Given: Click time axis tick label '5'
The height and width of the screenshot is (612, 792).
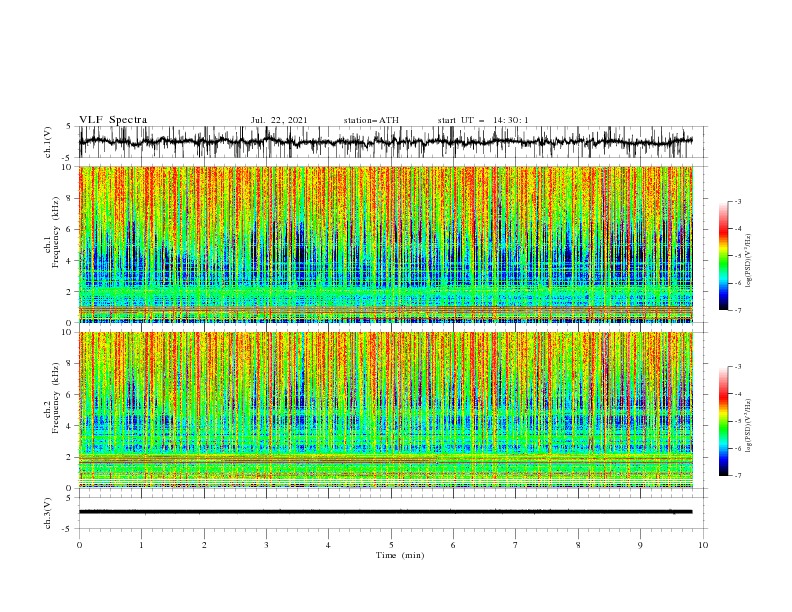Looking at the screenshot, I should click(391, 545).
